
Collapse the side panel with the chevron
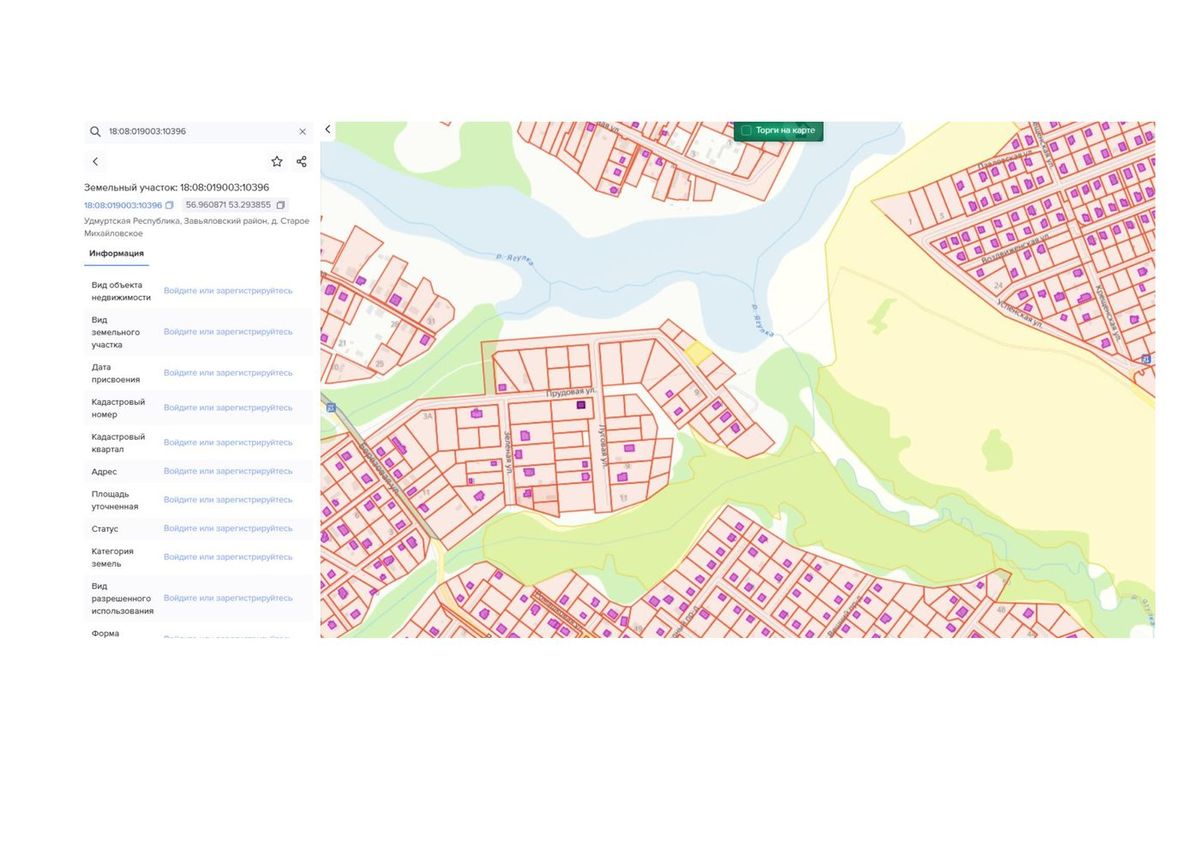(328, 130)
